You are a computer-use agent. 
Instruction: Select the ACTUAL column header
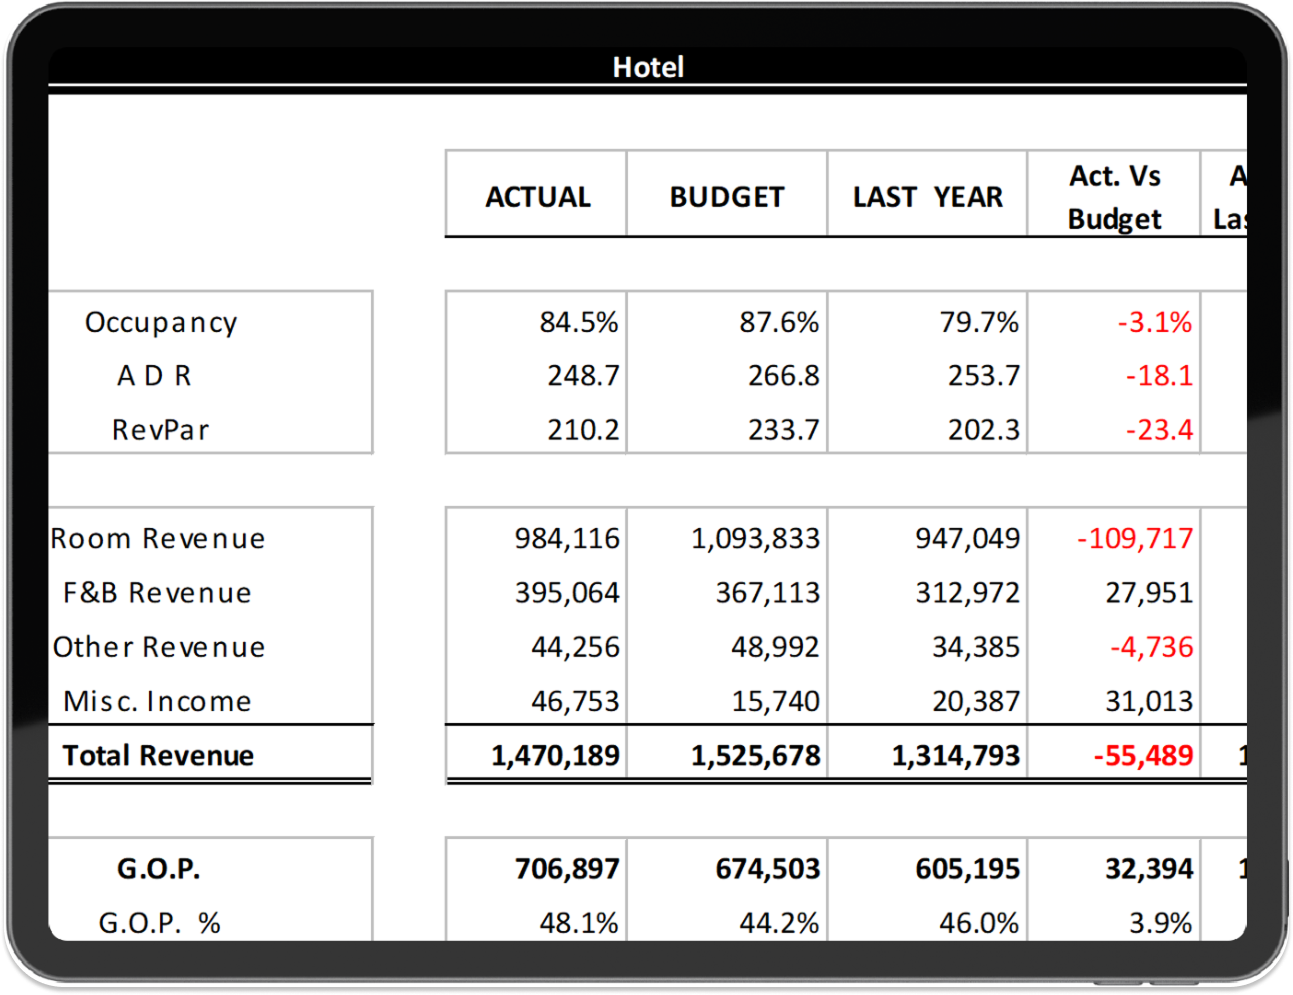(537, 197)
